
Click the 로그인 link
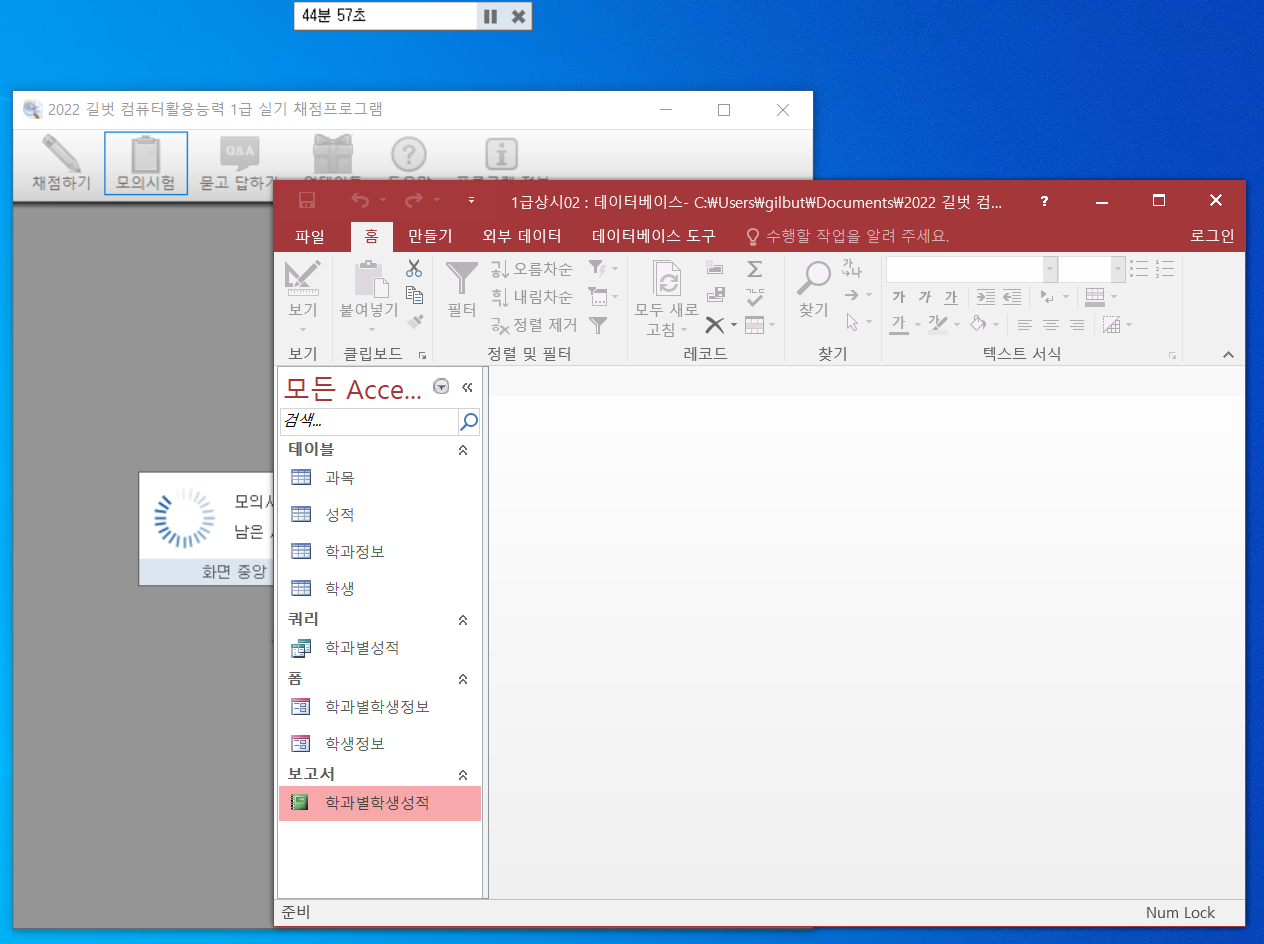(x=1211, y=237)
